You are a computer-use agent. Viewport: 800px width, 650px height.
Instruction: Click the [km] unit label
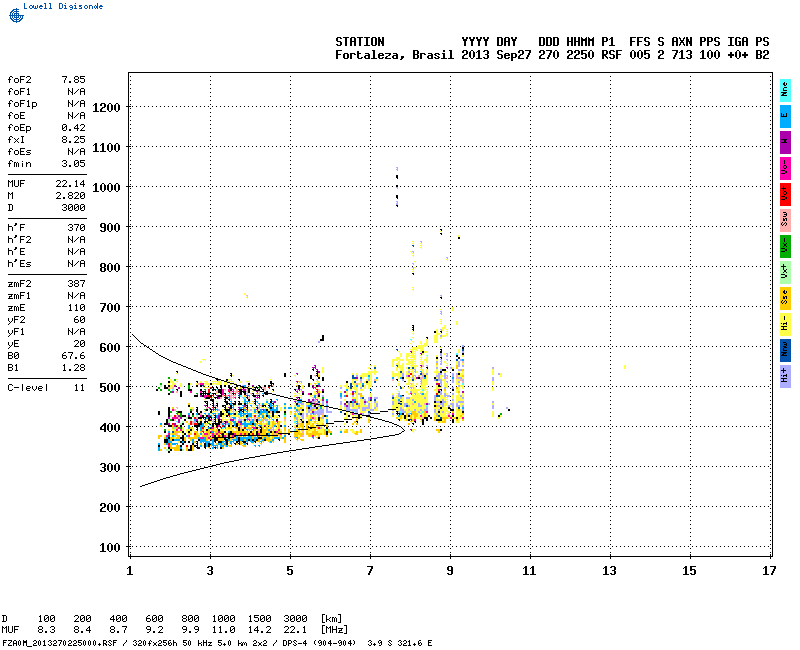(x=331, y=619)
